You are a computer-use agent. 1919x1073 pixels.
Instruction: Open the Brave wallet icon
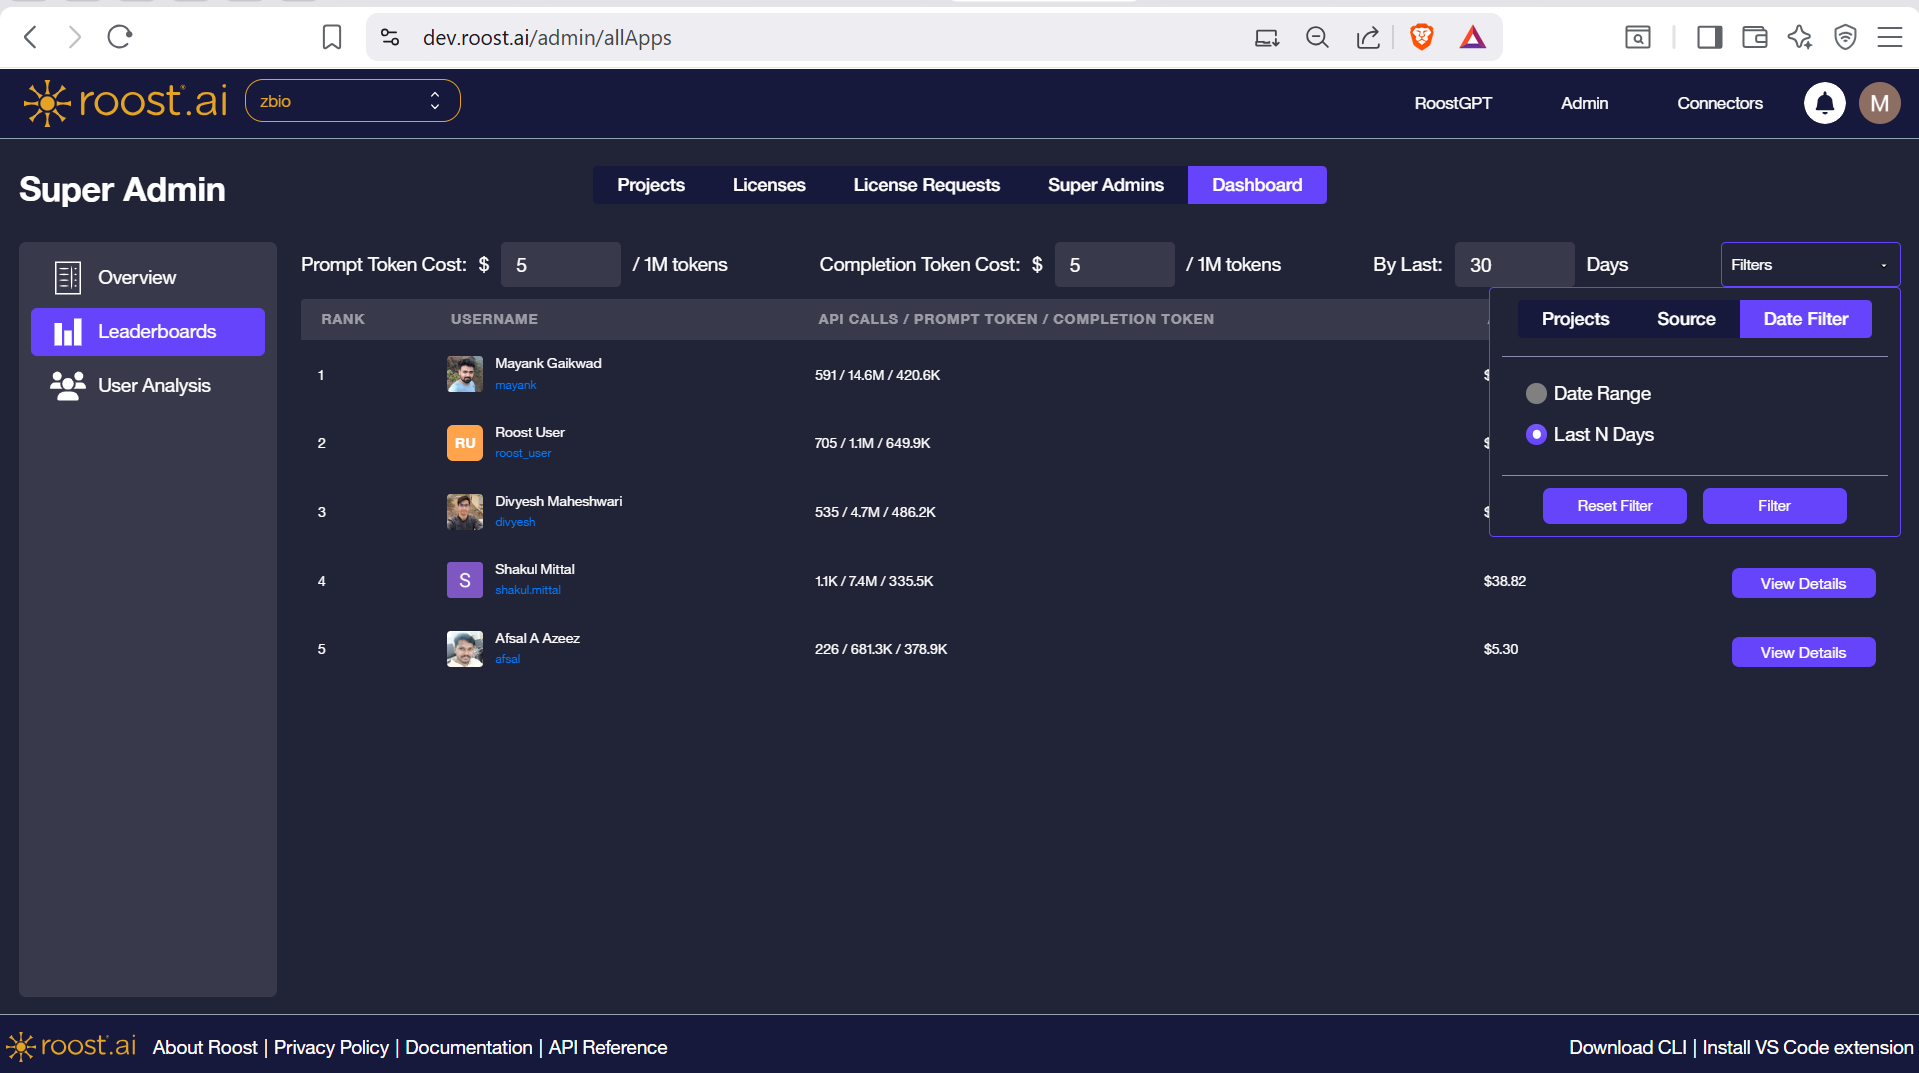[x=1754, y=37]
